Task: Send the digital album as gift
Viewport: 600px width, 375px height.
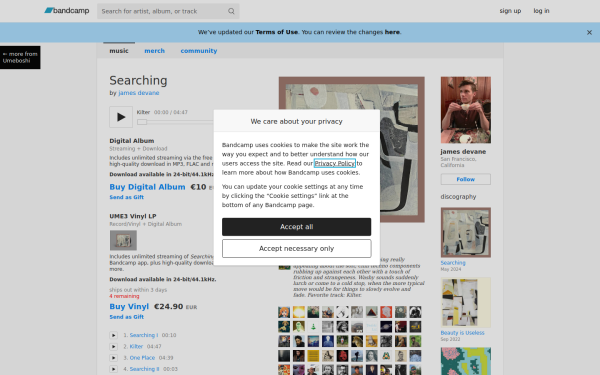Action: pos(127,197)
